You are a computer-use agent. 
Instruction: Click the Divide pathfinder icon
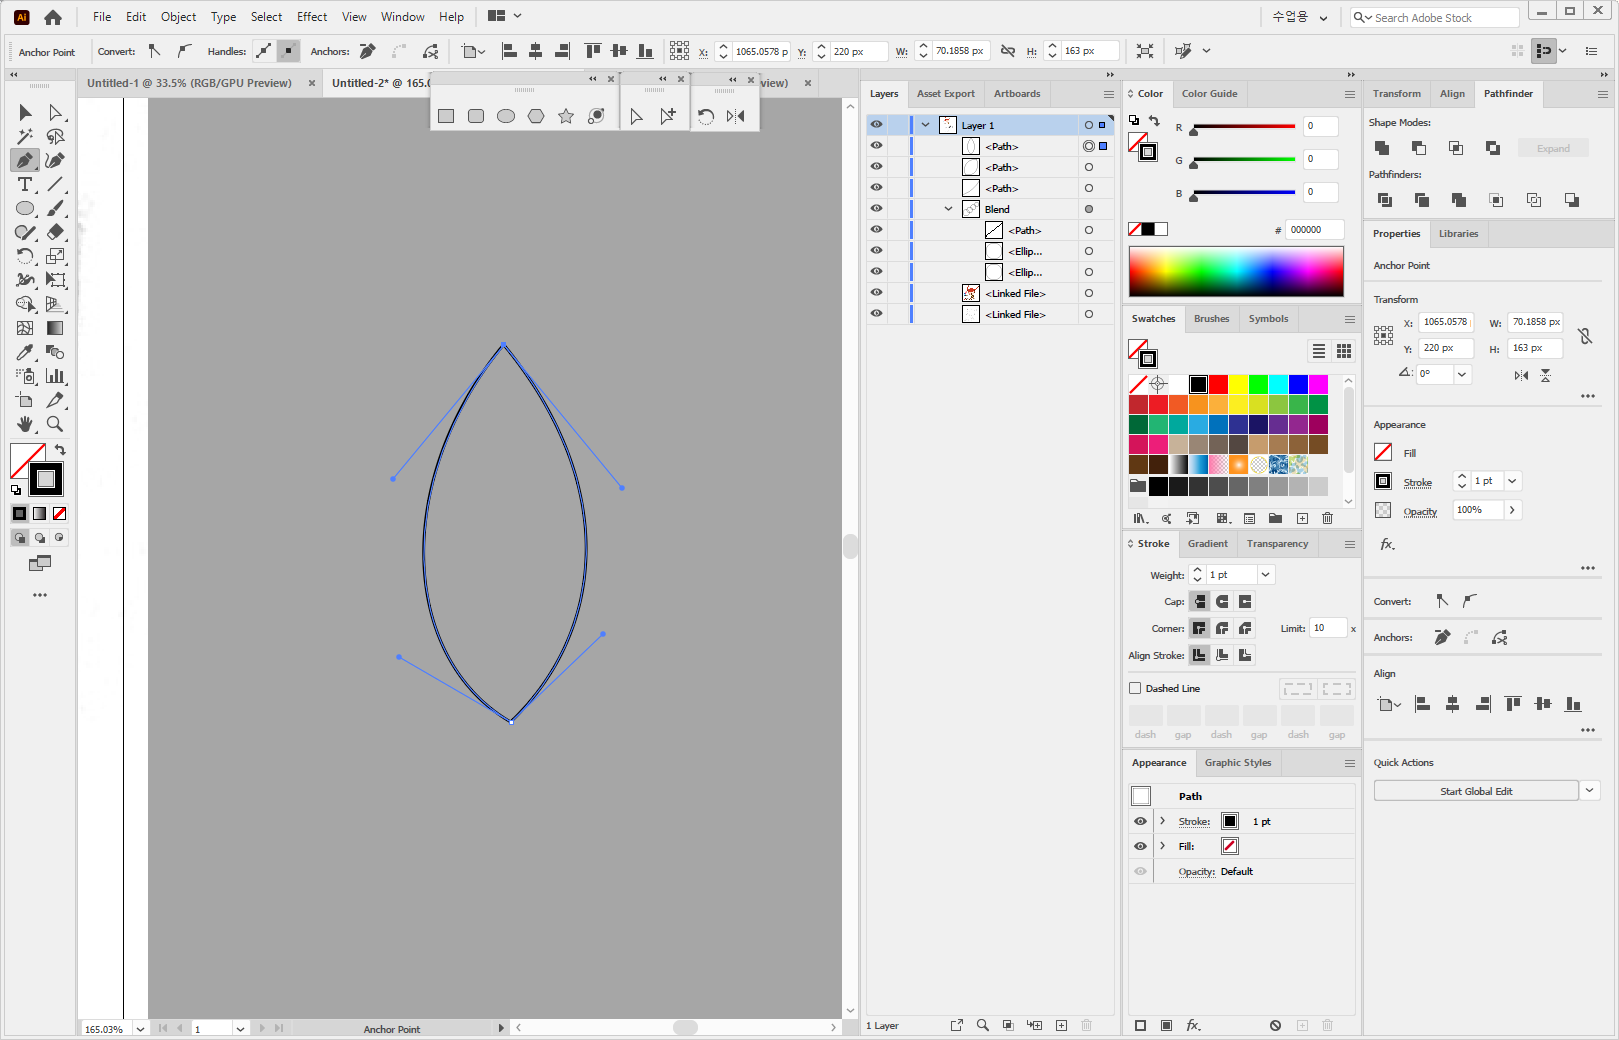click(x=1385, y=200)
